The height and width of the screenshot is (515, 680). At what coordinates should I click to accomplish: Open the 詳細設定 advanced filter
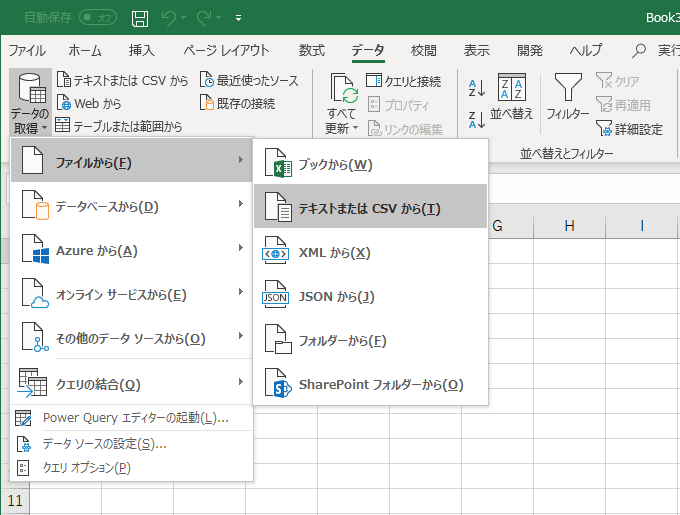click(629, 129)
